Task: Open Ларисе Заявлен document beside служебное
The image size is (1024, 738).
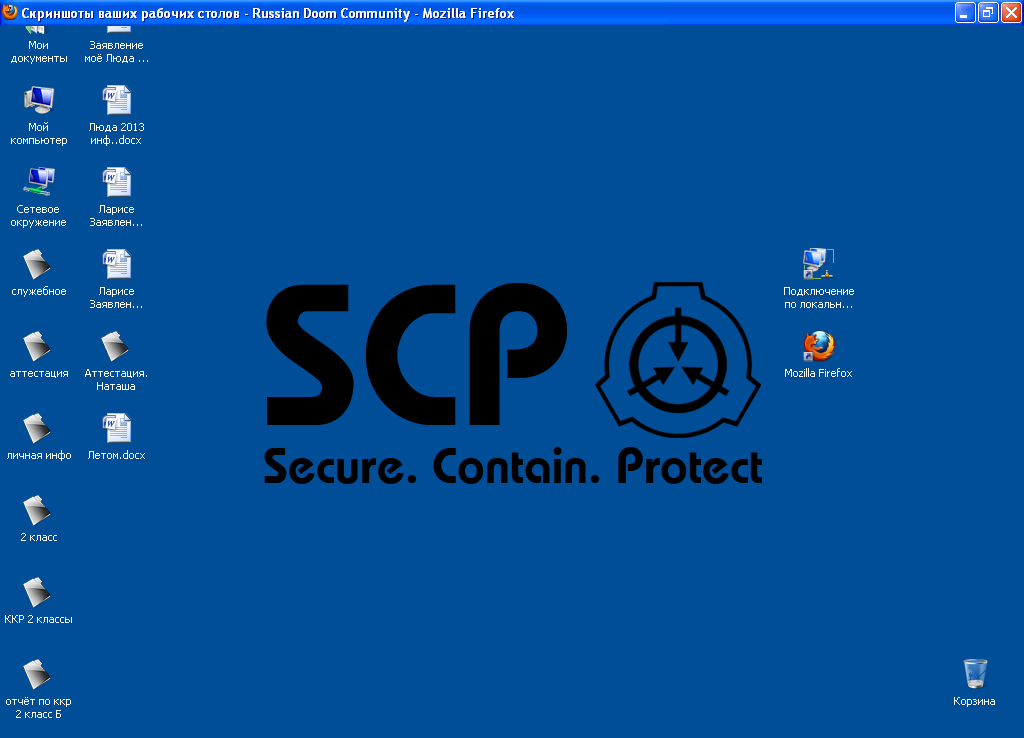Action: coord(116,280)
